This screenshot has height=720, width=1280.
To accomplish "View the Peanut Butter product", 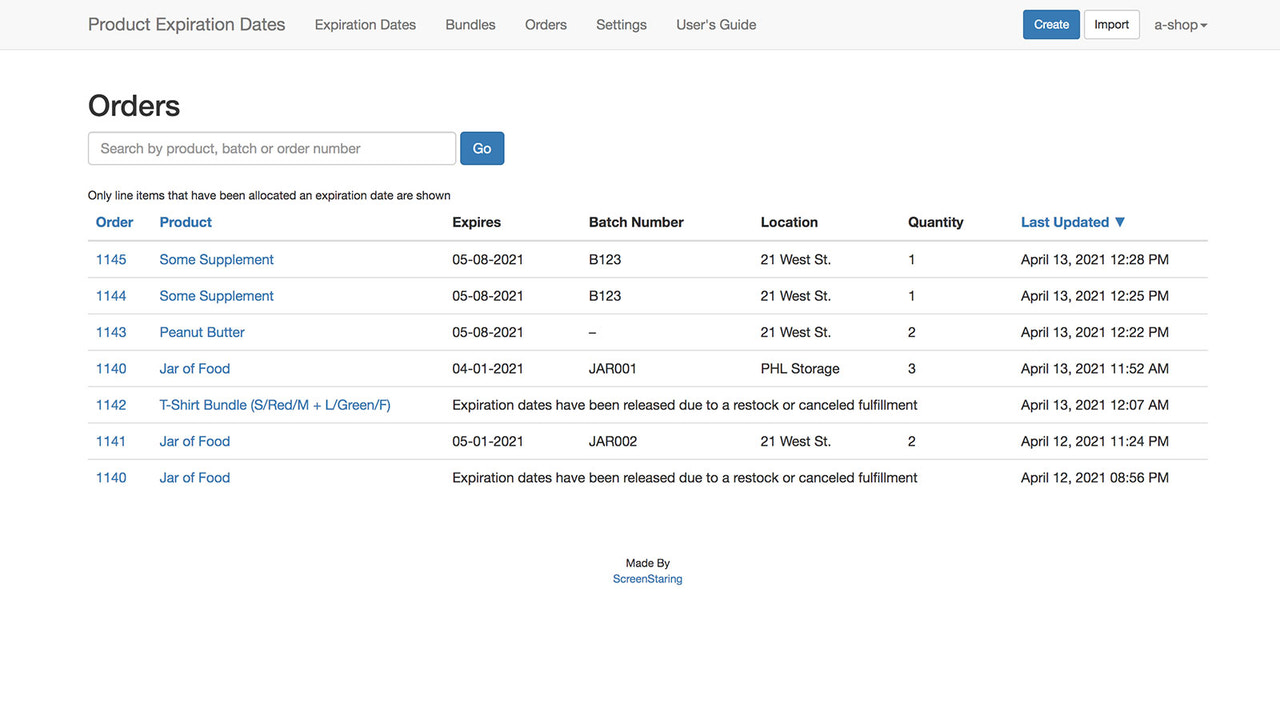I will [201, 332].
